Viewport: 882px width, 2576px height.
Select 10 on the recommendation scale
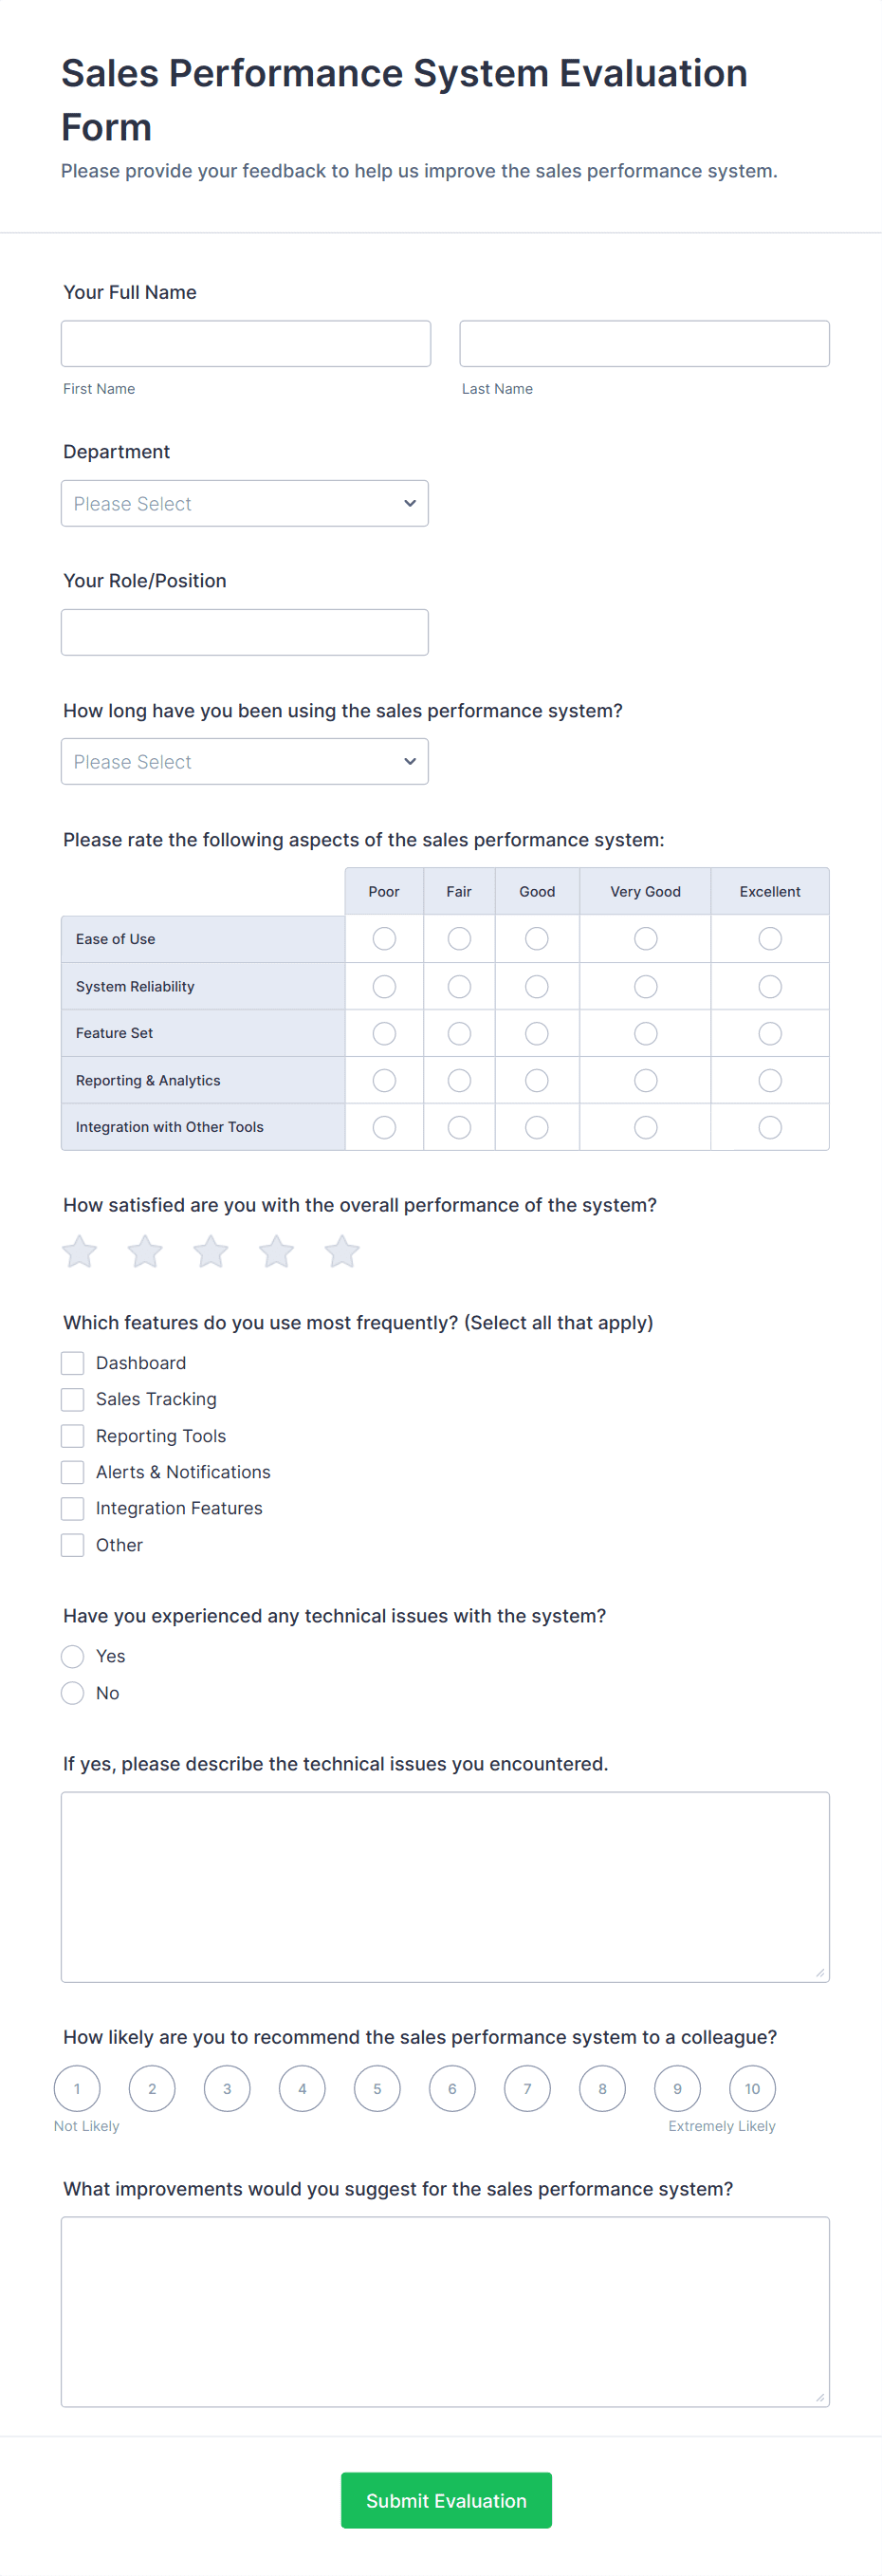[x=752, y=2089]
